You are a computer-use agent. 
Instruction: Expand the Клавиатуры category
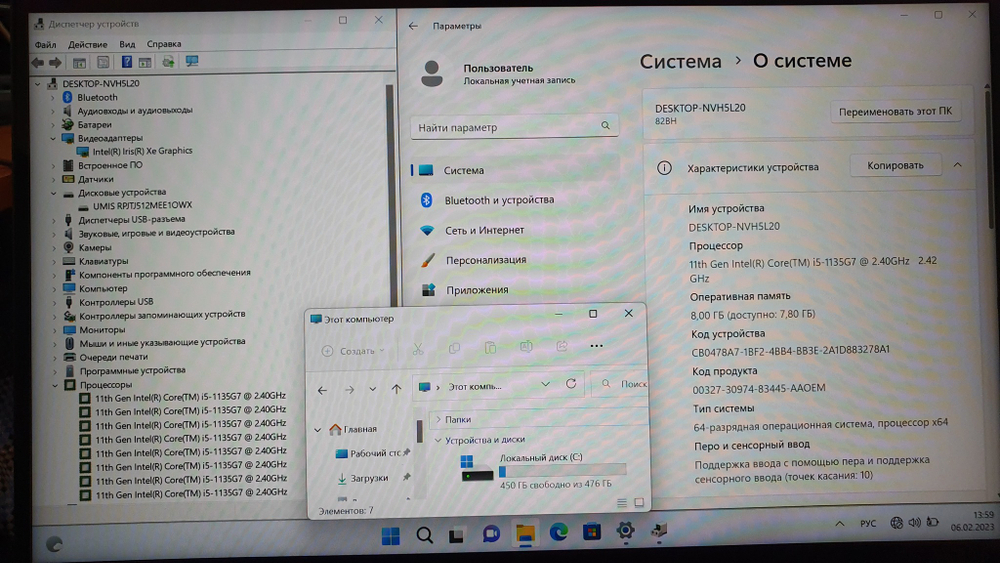click(54, 261)
